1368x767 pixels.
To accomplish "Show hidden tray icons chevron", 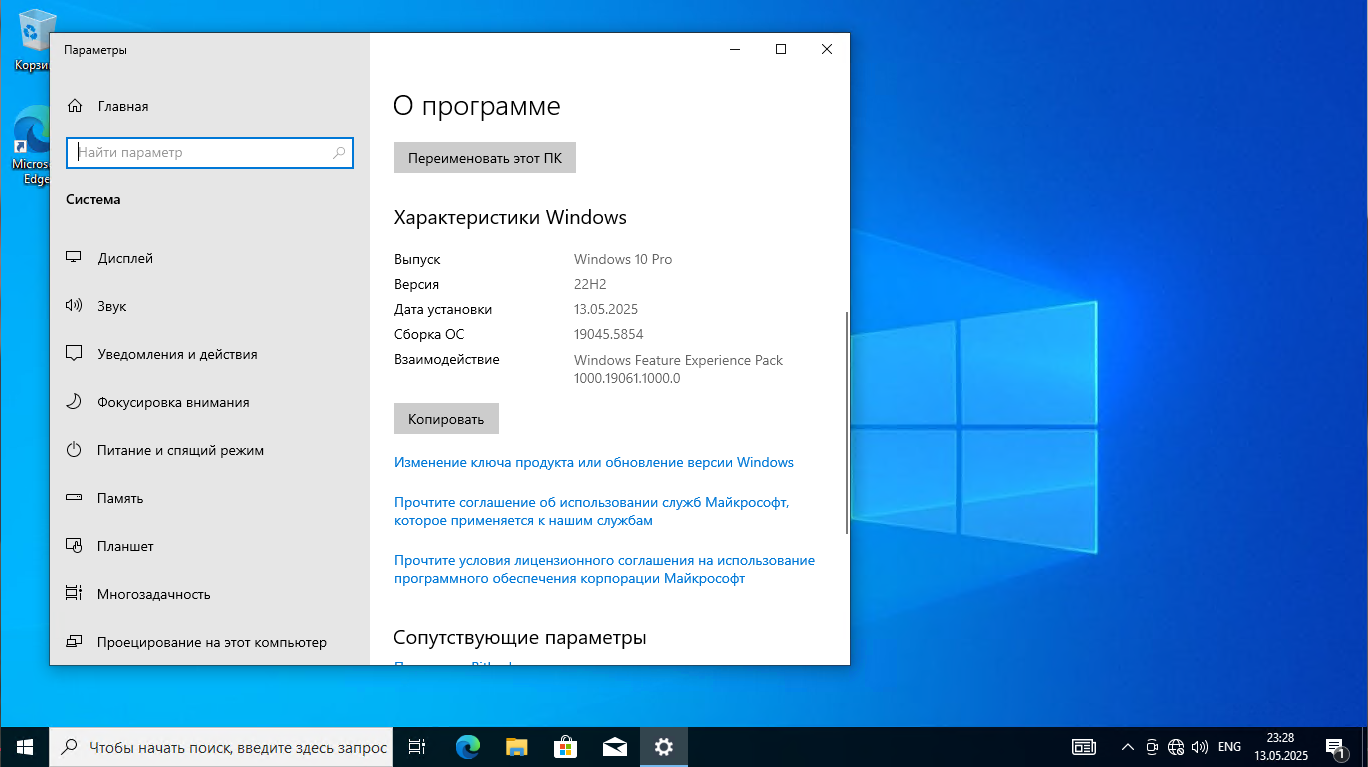I will click(x=1128, y=747).
